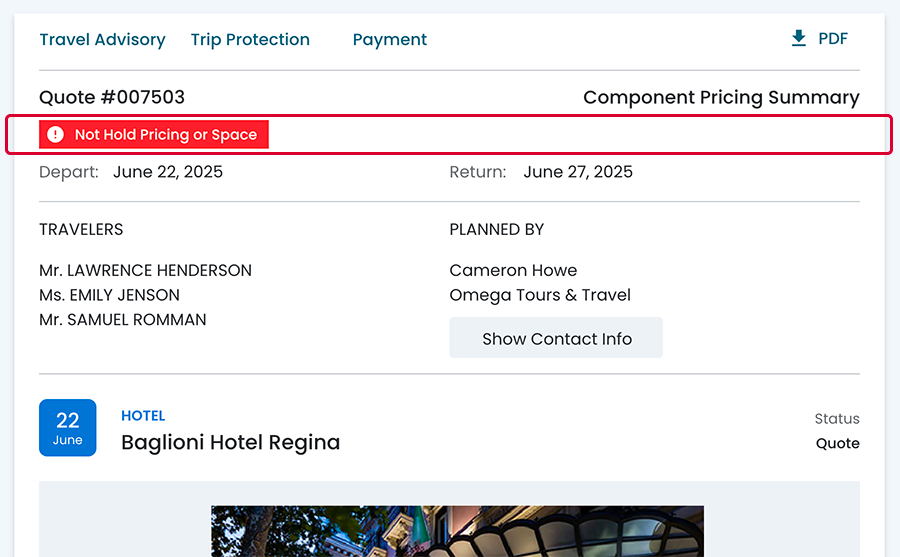900x557 pixels.
Task: Click planner name Cameron Howe
Action: click(513, 270)
